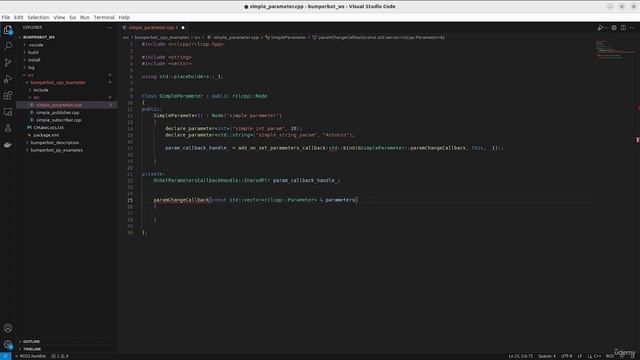Open the Manage gear in activity bar
The height and width of the screenshot is (360, 640).
click(x=8, y=344)
